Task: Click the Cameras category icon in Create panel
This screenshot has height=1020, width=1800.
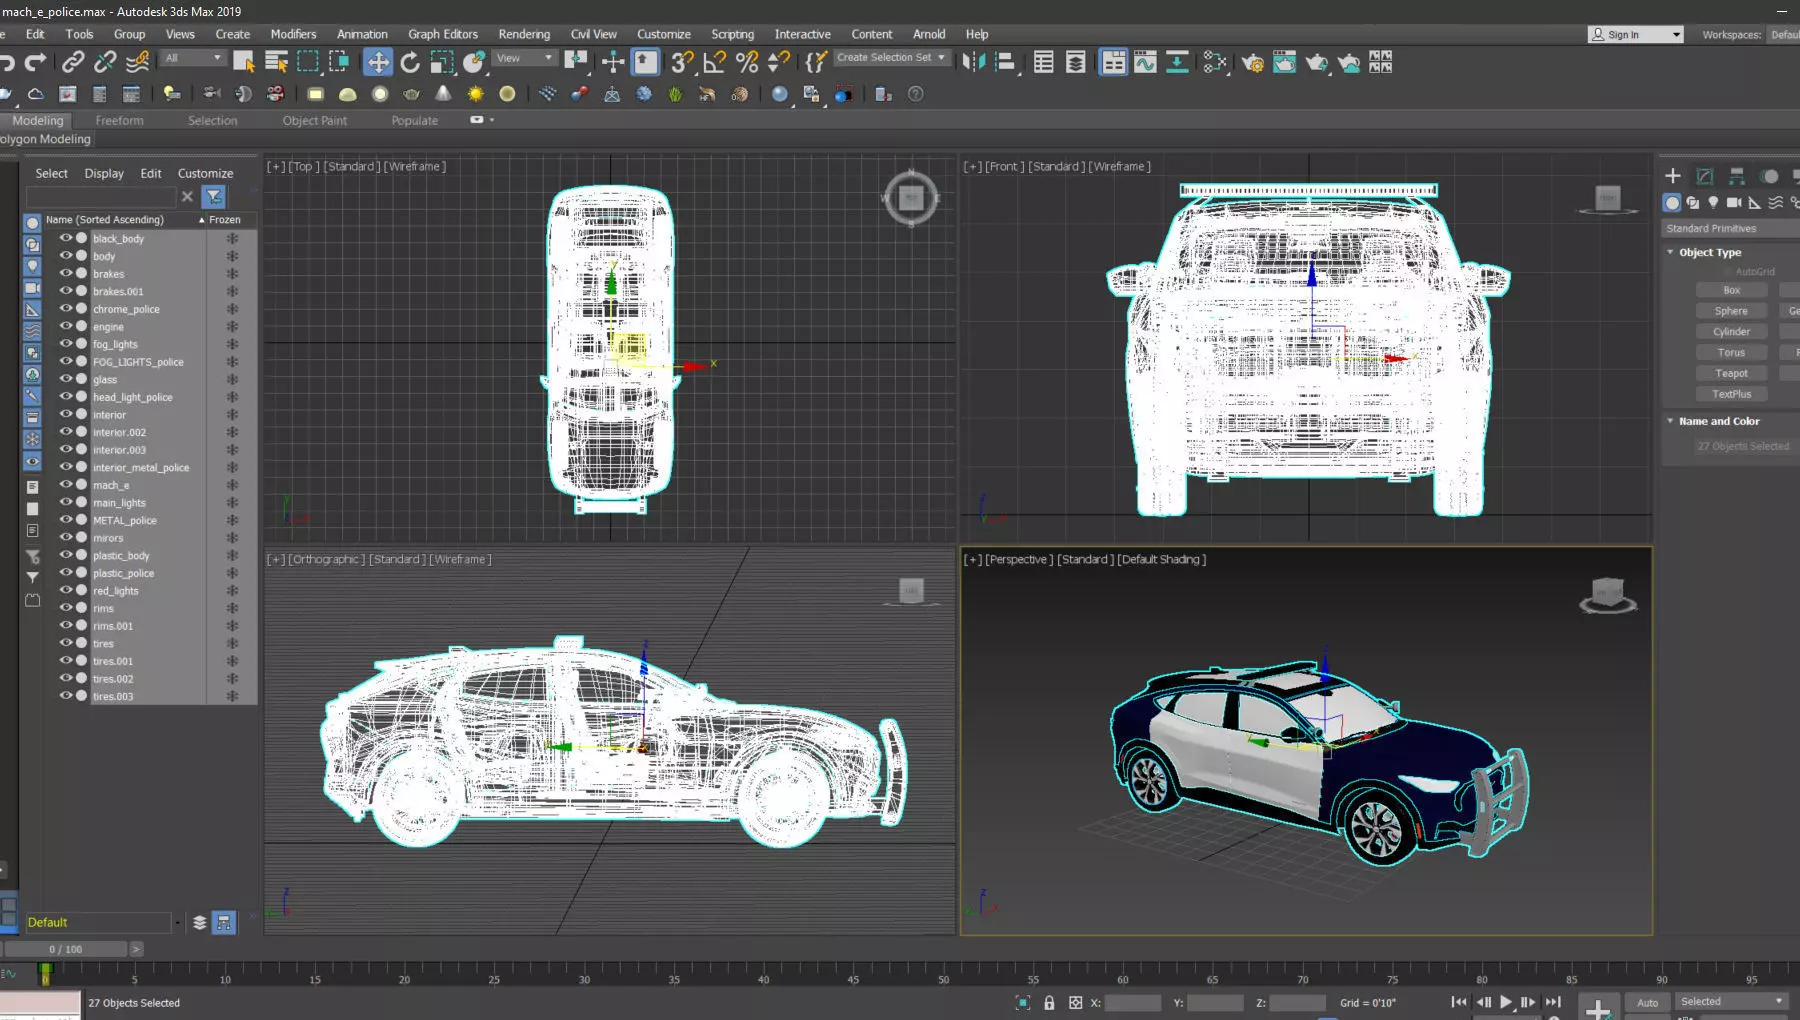Action: tap(1734, 202)
